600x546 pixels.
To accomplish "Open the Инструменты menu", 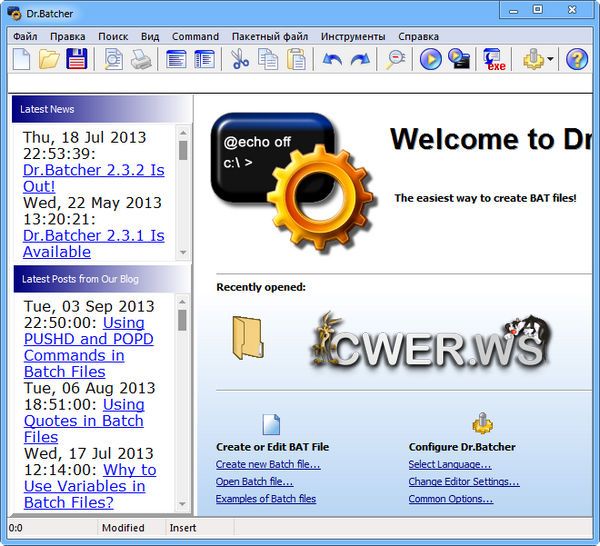I will 353,36.
